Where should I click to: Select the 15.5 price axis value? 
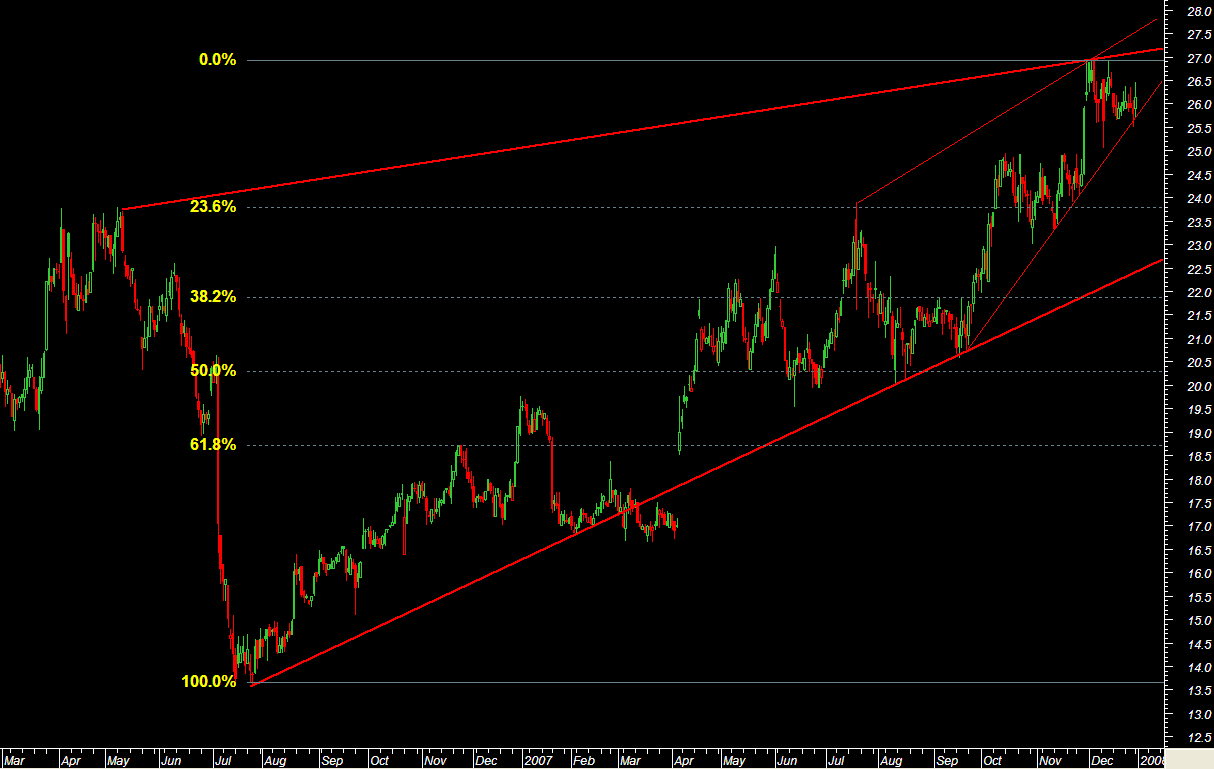tap(1199, 598)
